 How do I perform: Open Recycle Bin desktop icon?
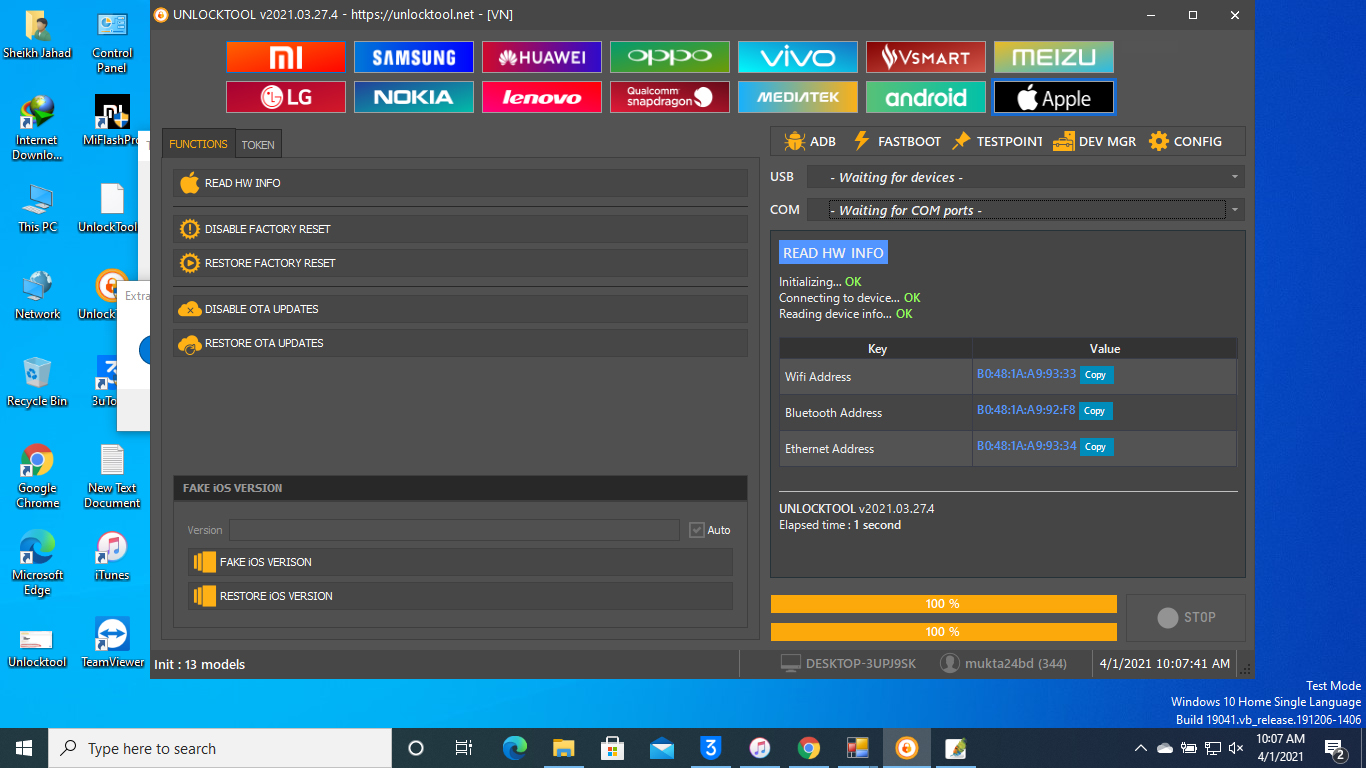37,382
